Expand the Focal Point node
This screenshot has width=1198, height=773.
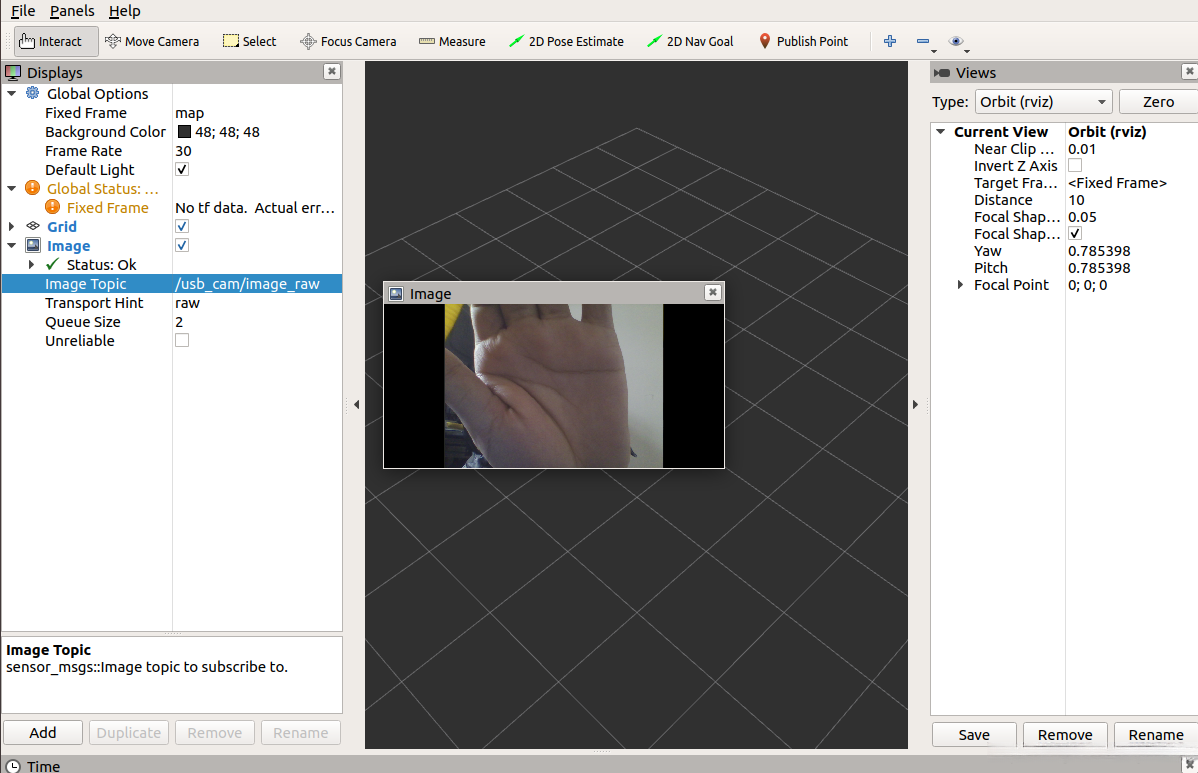pyautogui.click(x=960, y=284)
